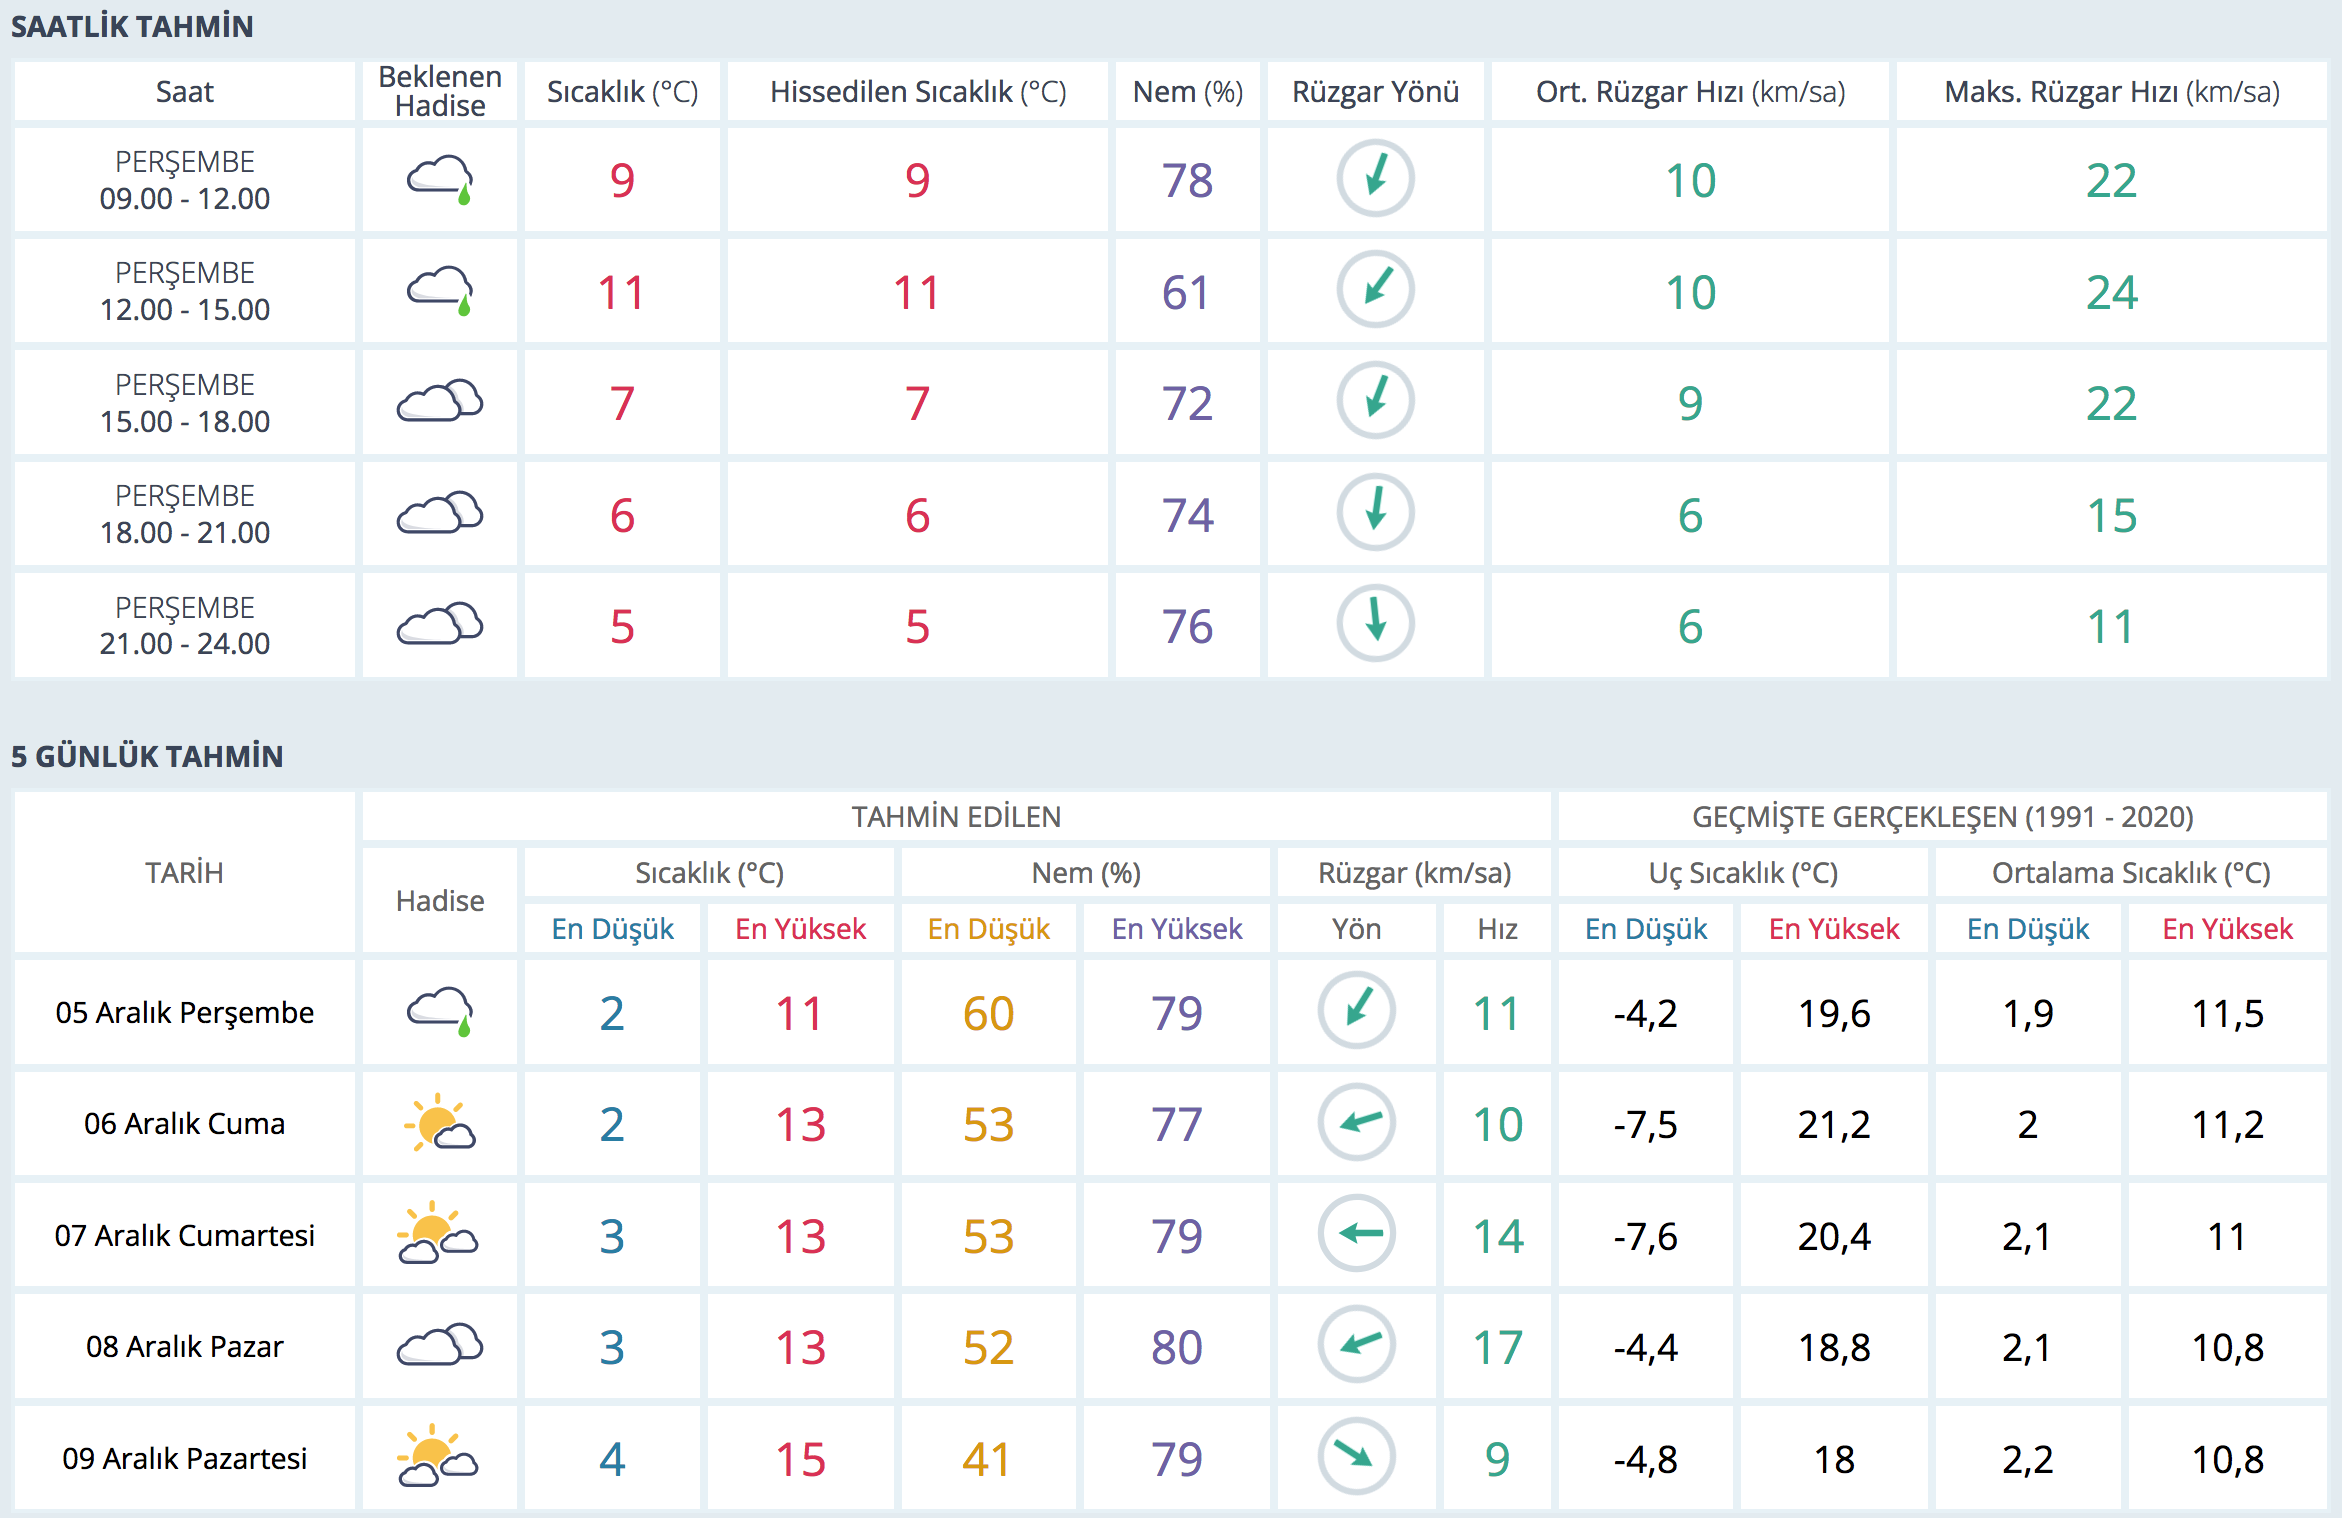Click rain cloud icon for 09.00 - 12.00
The height and width of the screenshot is (1518, 2342).
point(440,180)
